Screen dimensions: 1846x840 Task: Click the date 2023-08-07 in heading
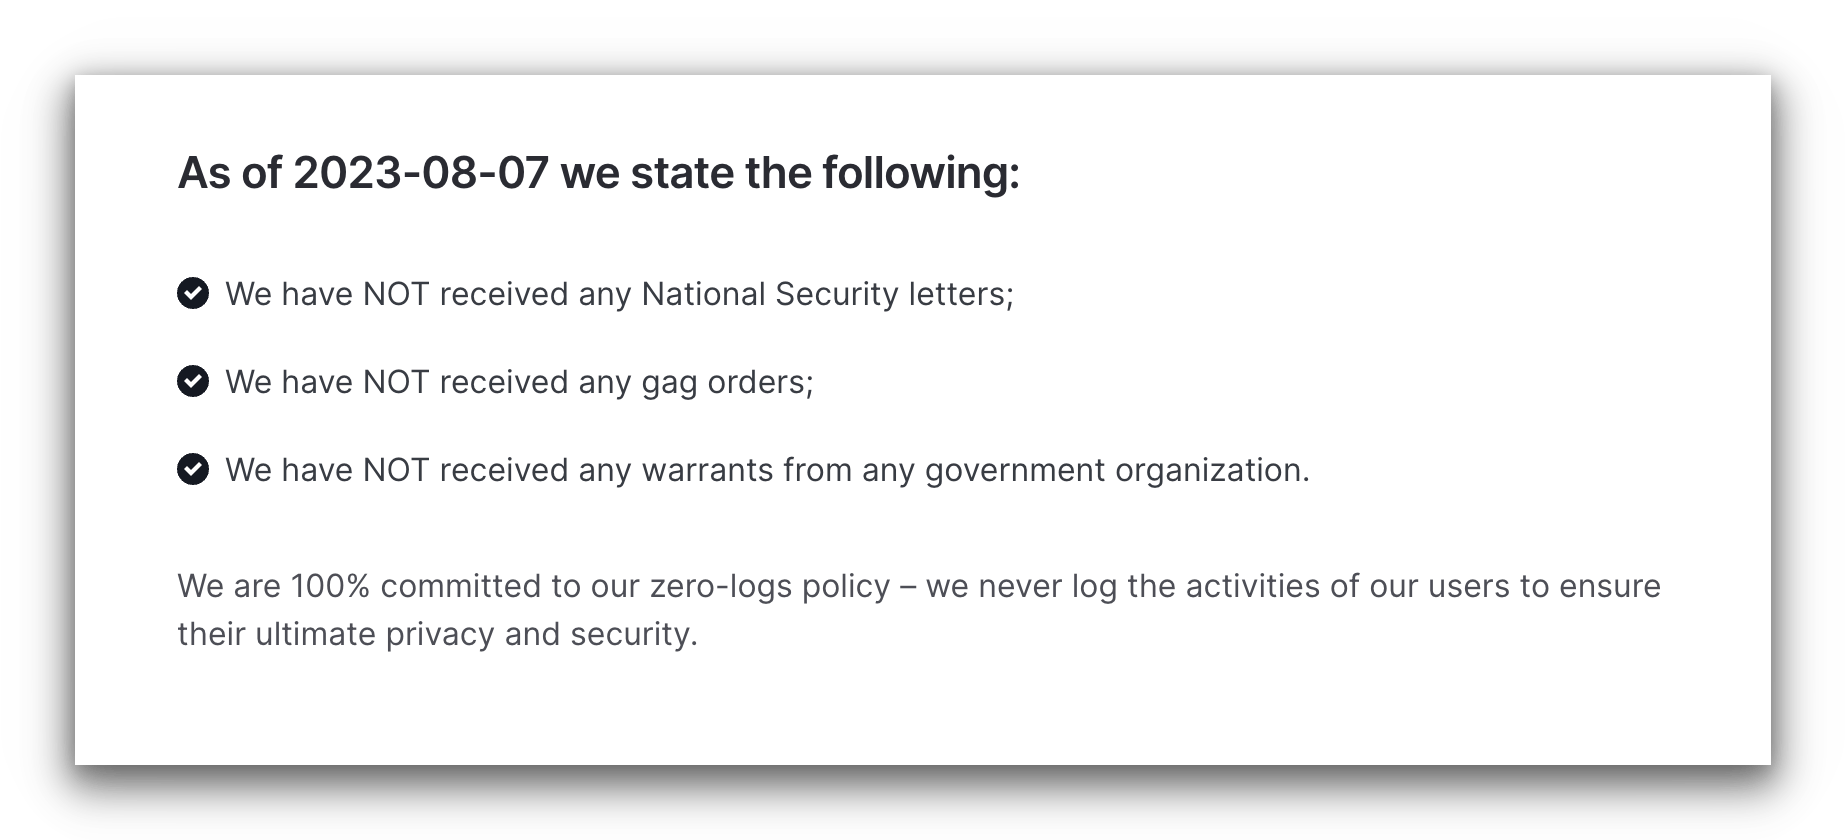[421, 173]
